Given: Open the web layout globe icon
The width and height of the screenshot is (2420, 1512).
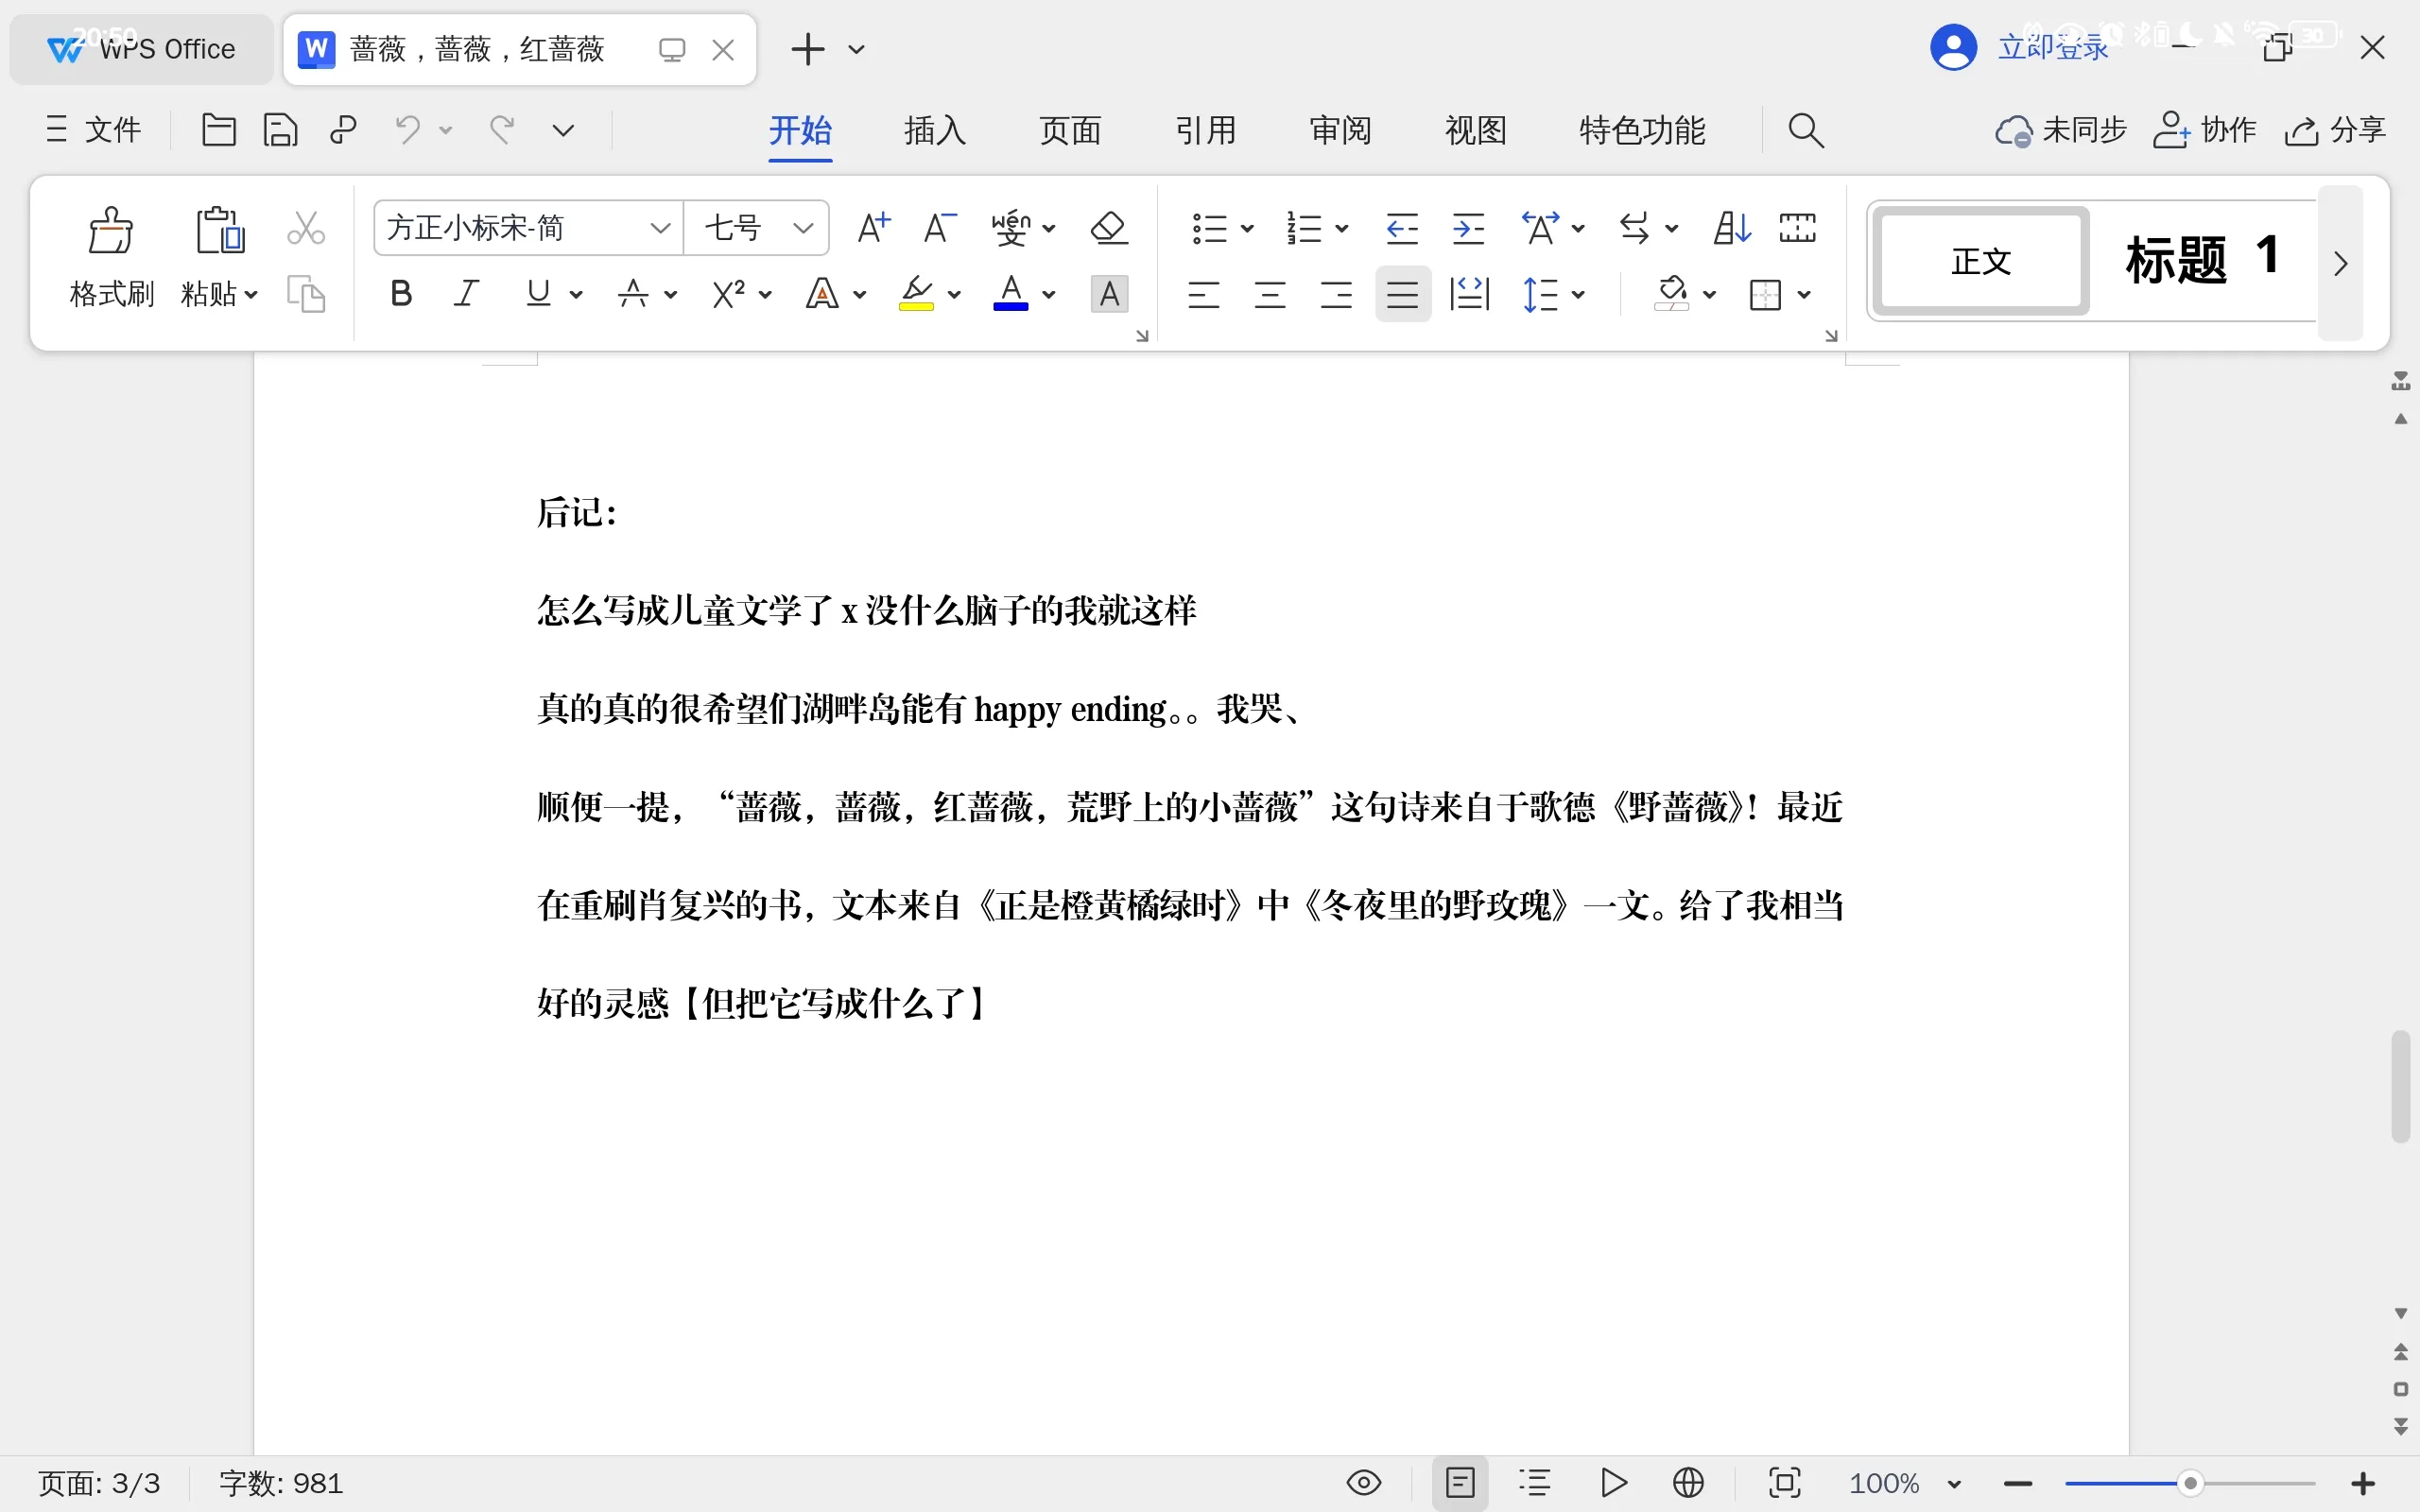Looking at the screenshot, I should pos(1688,1482).
